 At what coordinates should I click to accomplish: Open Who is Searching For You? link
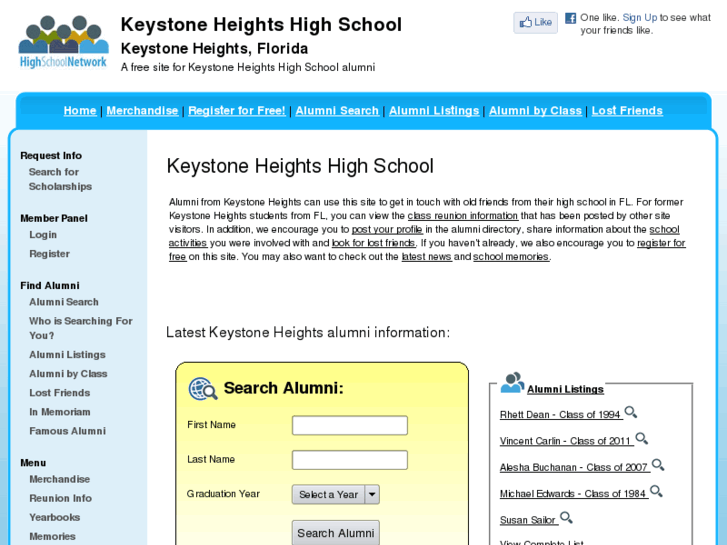pos(81,328)
